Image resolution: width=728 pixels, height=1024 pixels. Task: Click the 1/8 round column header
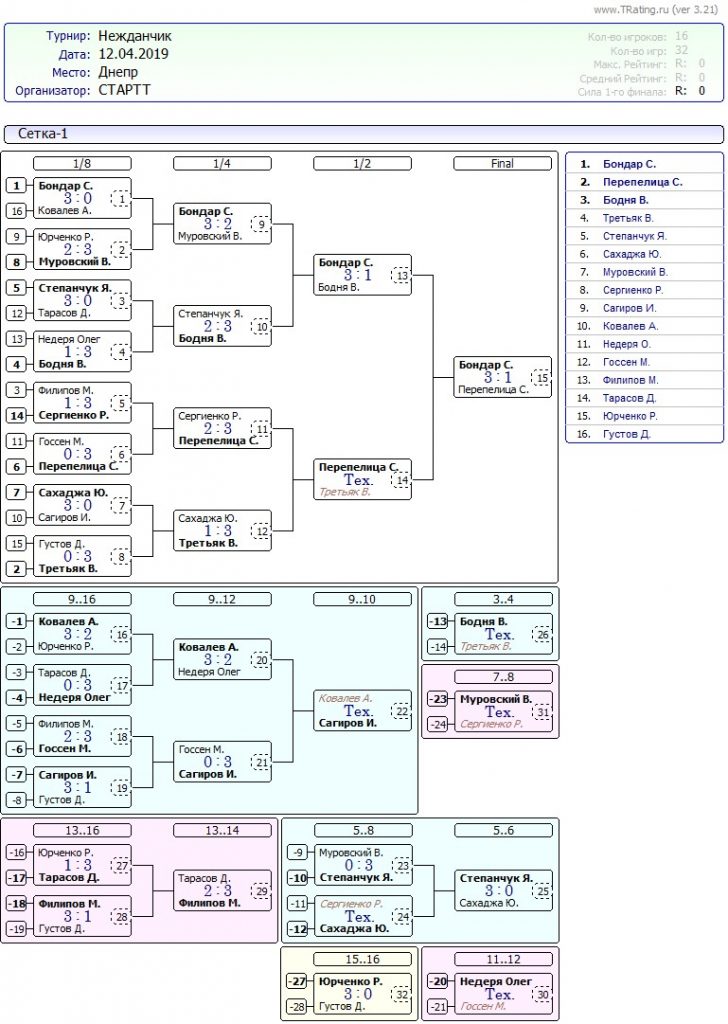(x=83, y=163)
